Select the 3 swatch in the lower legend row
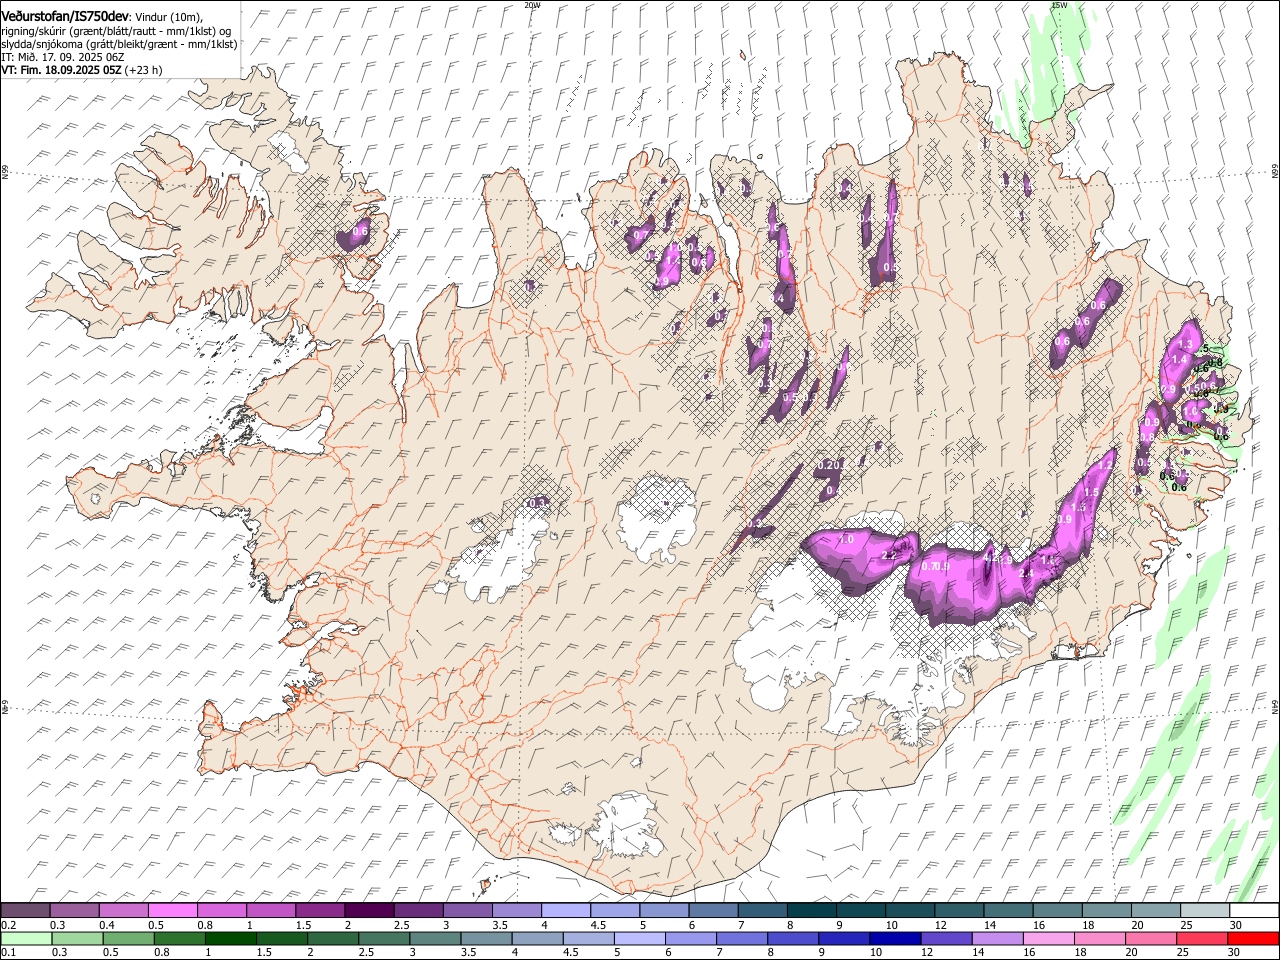This screenshot has height=960, width=1280. (435, 938)
